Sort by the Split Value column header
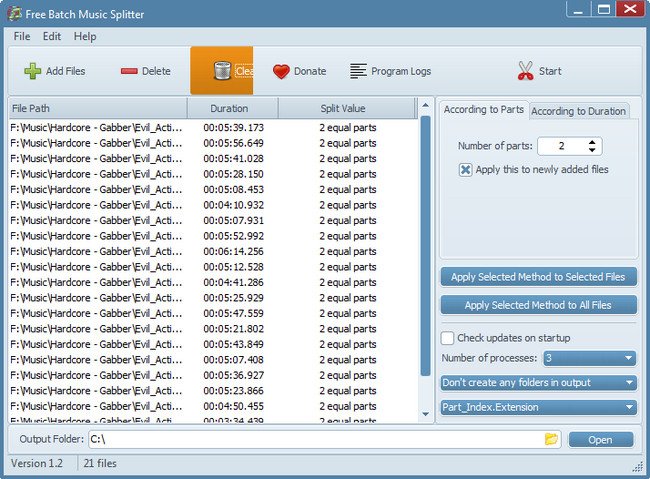This screenshot has height=479, width=650. 346,109
